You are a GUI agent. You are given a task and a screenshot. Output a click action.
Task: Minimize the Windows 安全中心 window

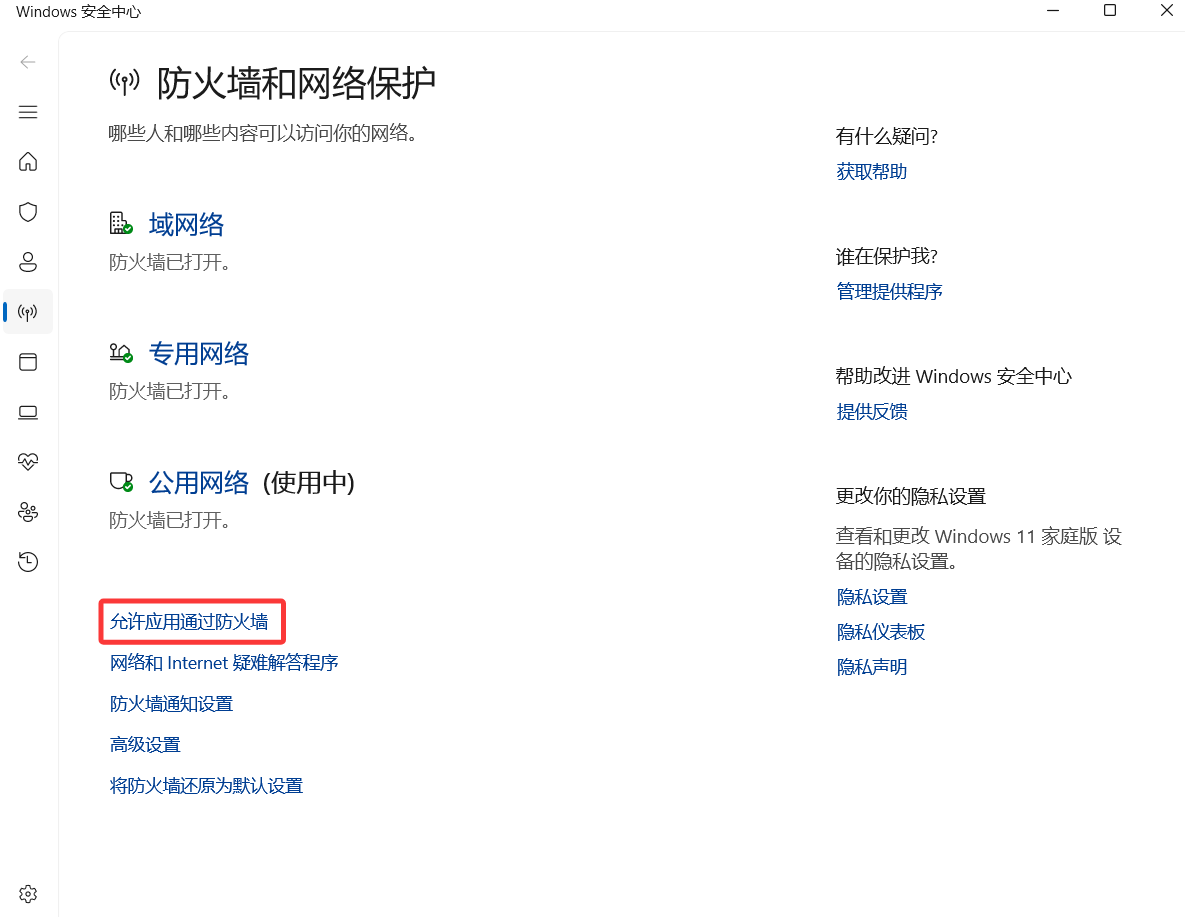pos(1053,11)
